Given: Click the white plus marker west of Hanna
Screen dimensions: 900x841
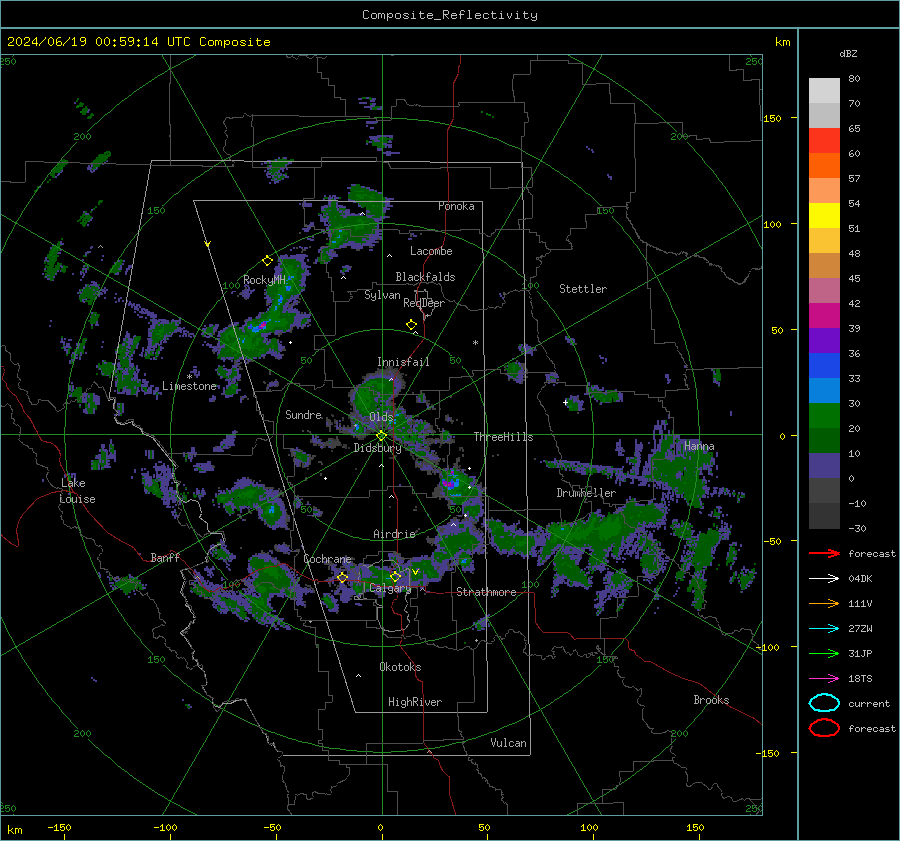Looking at the screenshot, I should (x=565, y=402).
